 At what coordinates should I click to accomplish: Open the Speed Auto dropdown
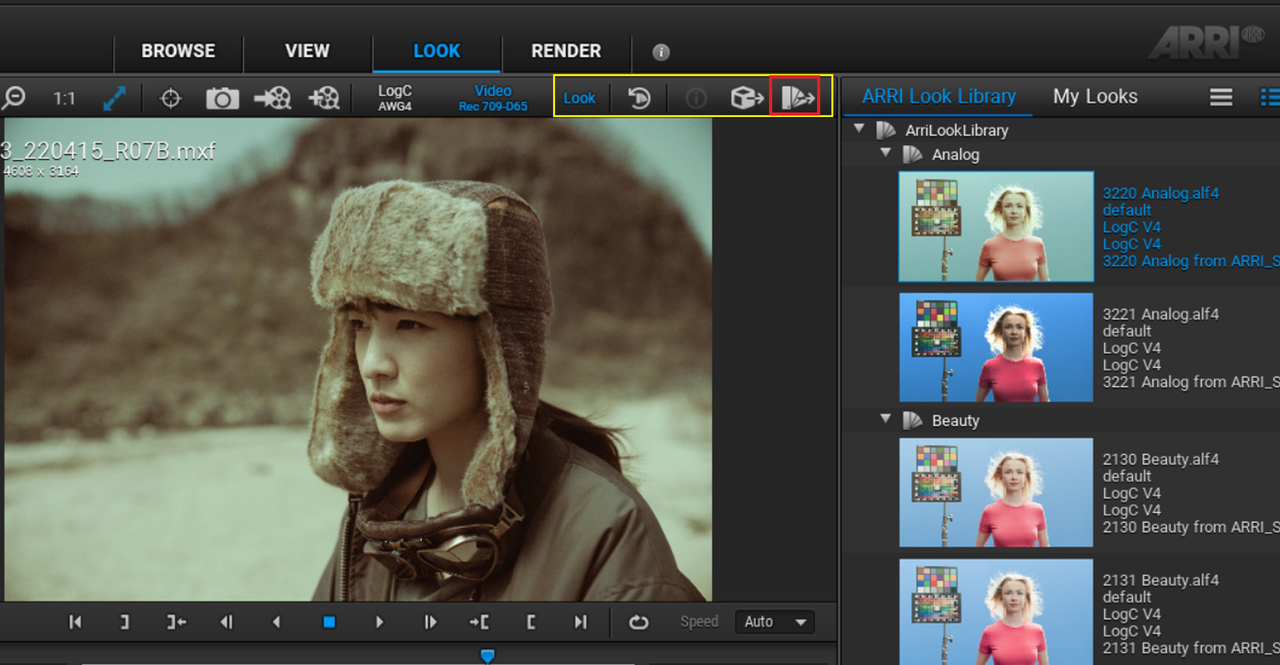tap(775, 622)
